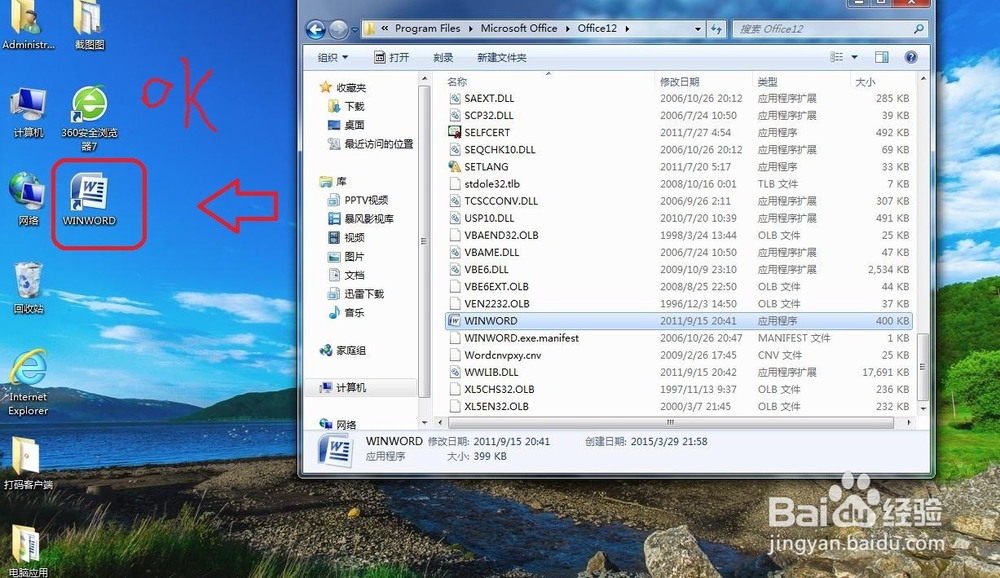The image size is (1000, 578).
Task: Click the WINWORD icon in details pane
Action: coord(334,449)
